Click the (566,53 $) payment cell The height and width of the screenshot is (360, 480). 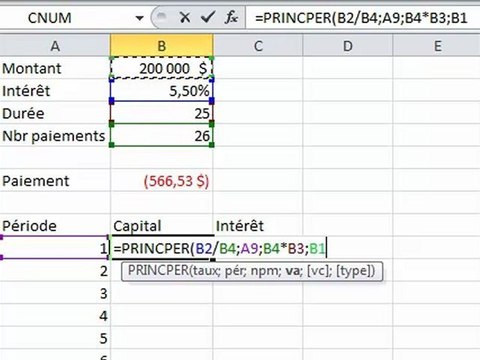(x=162, y=181)
